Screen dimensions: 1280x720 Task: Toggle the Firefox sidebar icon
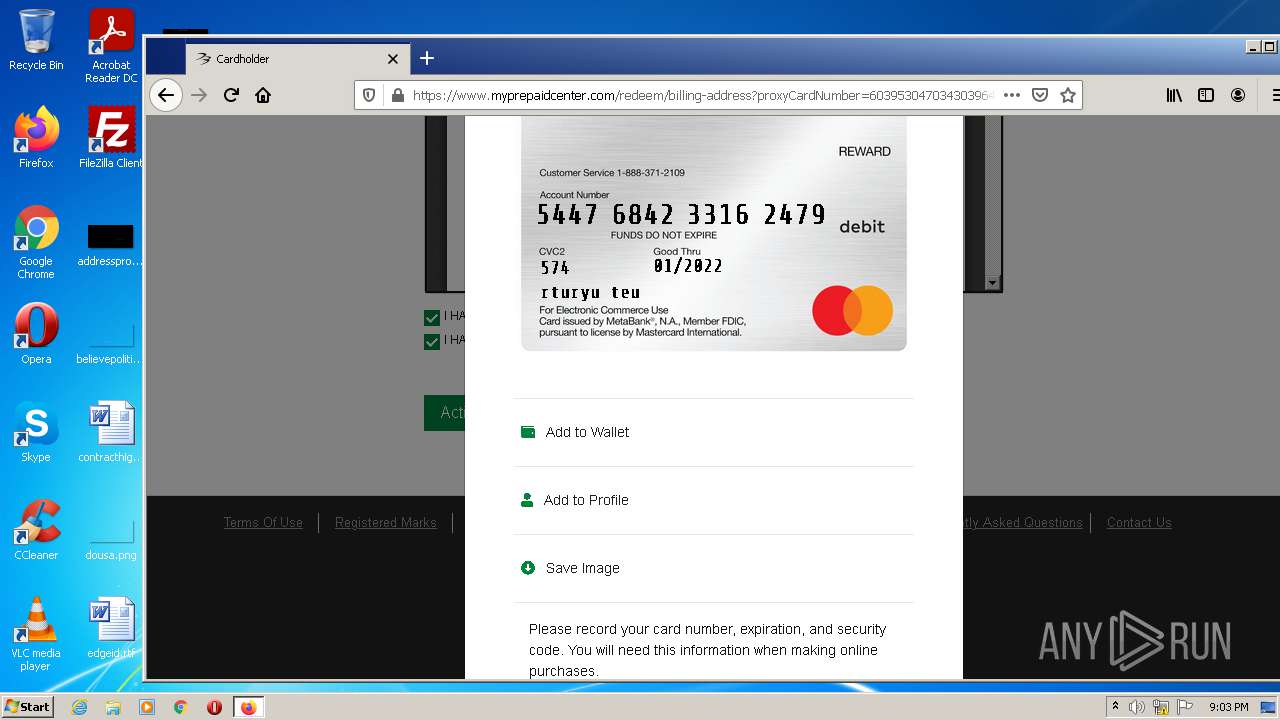click(1206, 95)
